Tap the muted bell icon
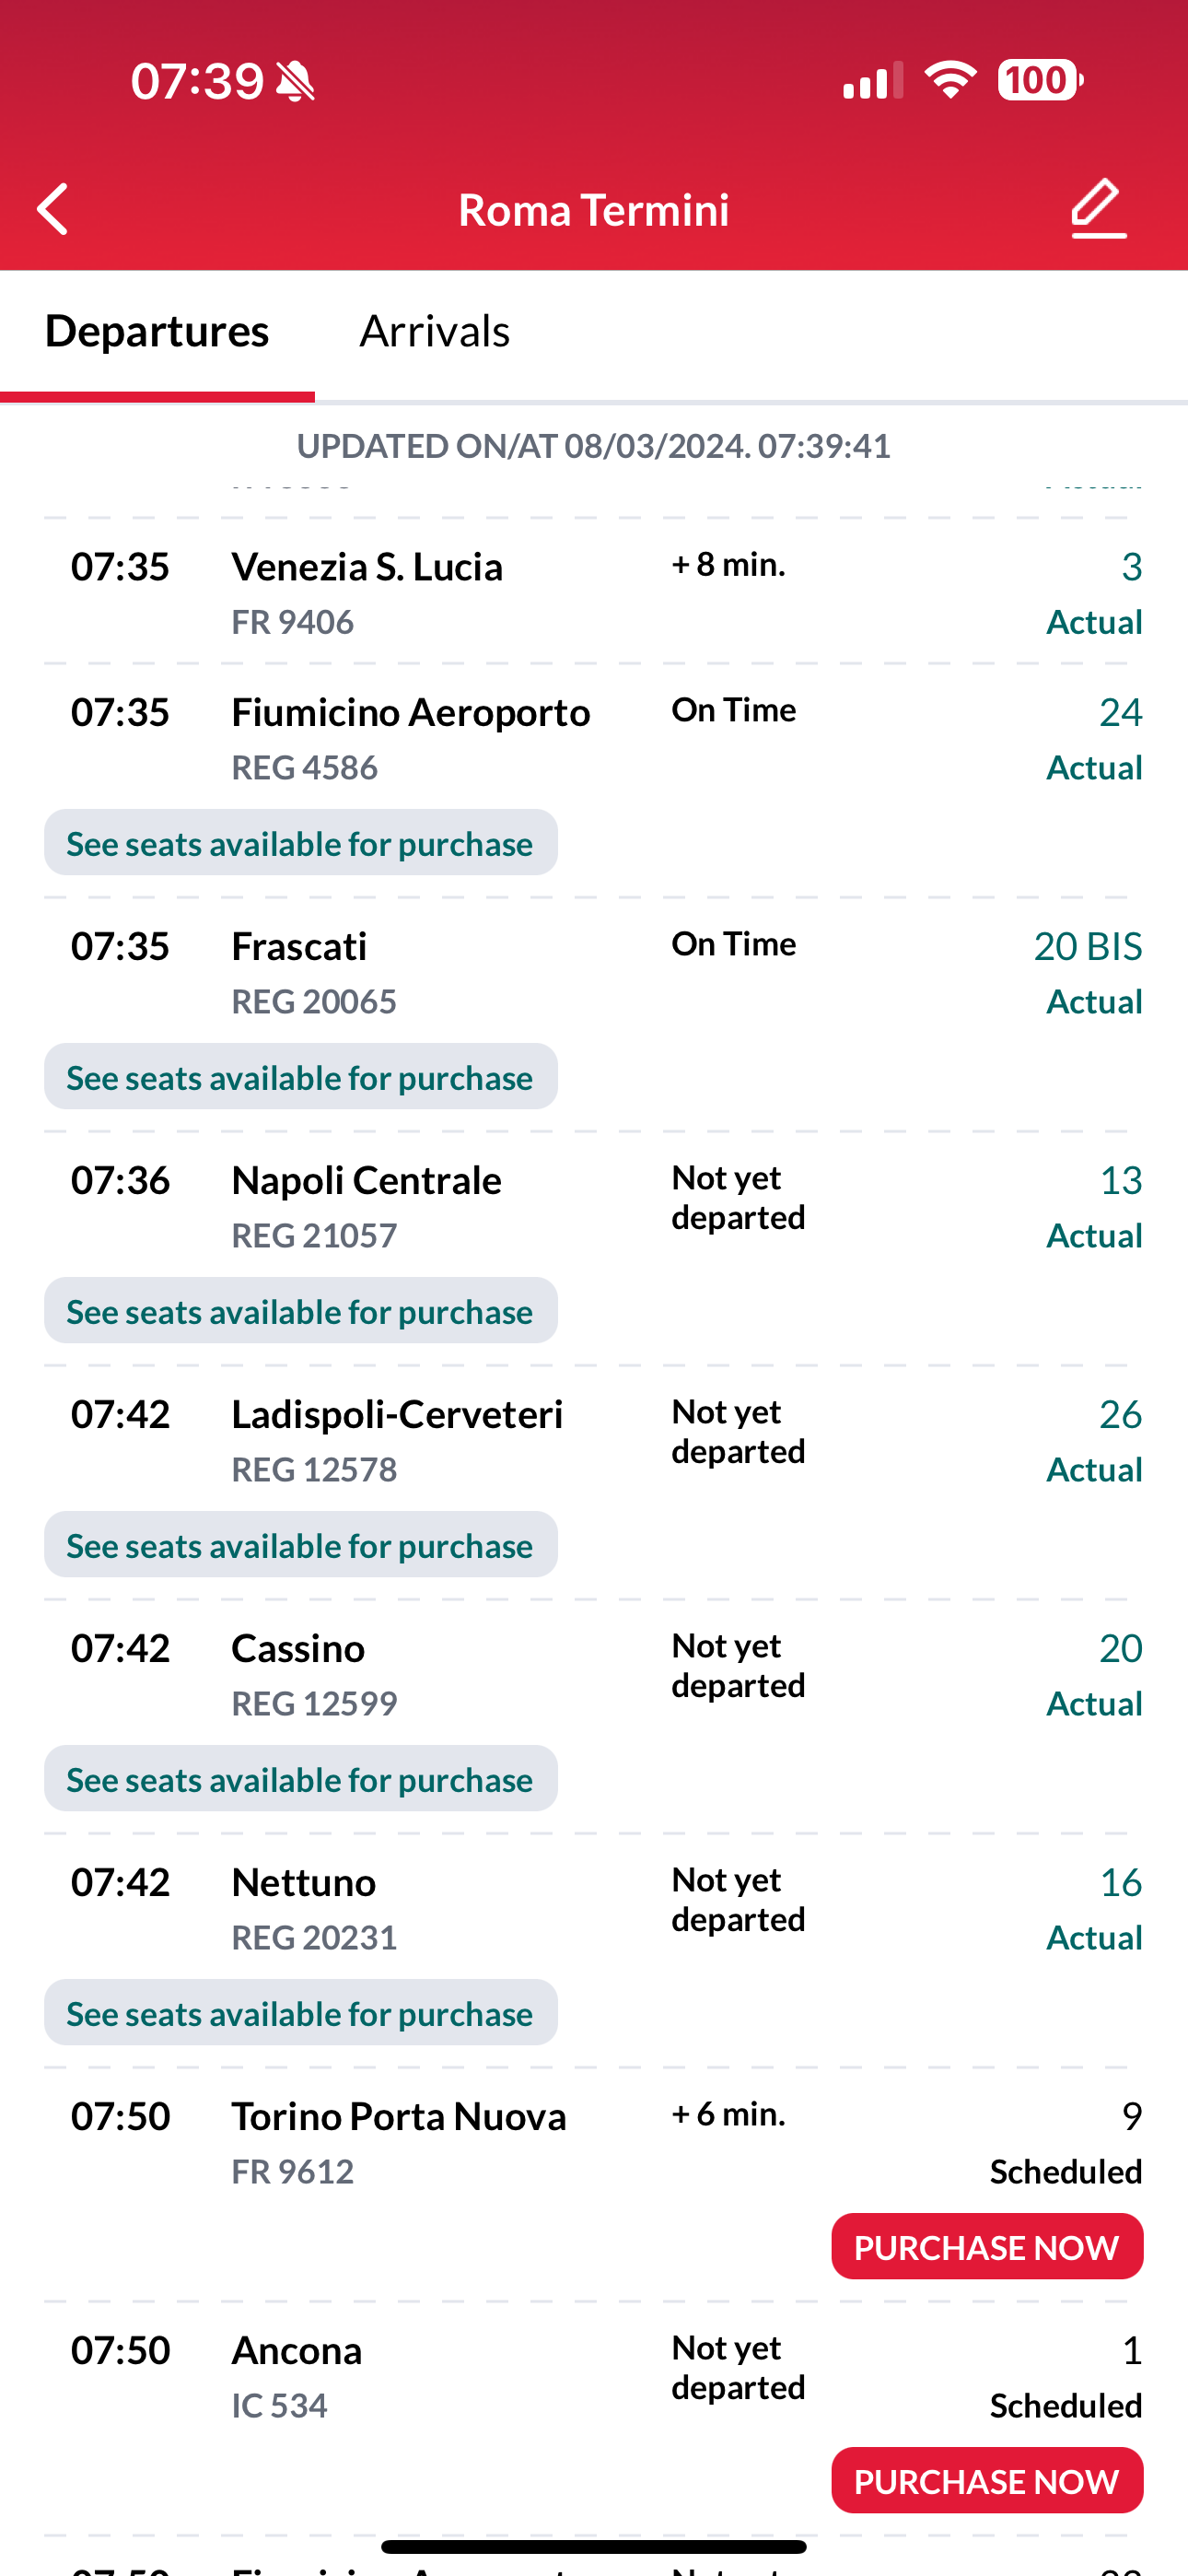This screenshot has width=1188, height=2576. [x=295, y=81]
